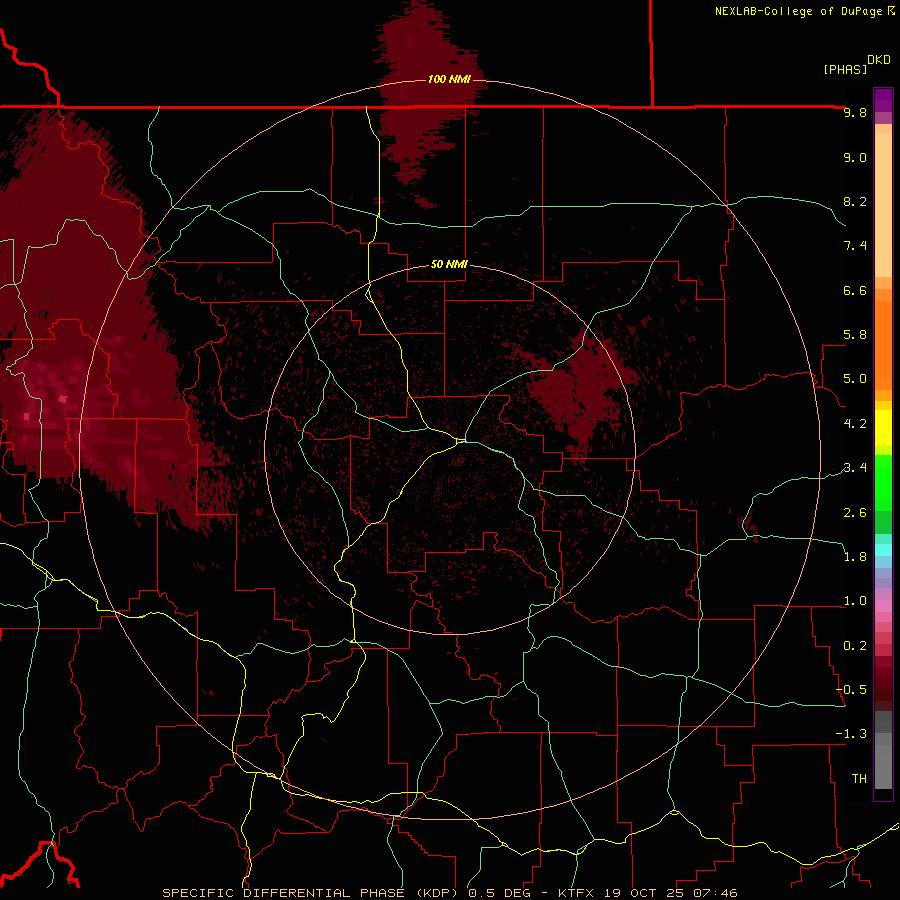Click the 9.8 value on the scale

point(855,113)
